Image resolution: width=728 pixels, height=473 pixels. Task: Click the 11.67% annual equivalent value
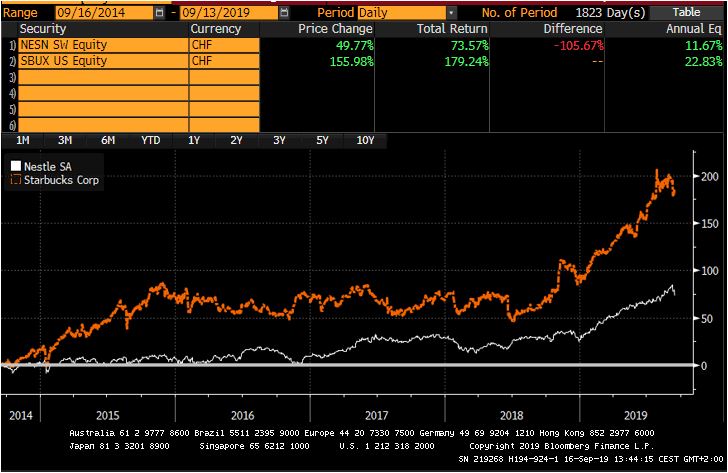(704, 45)
